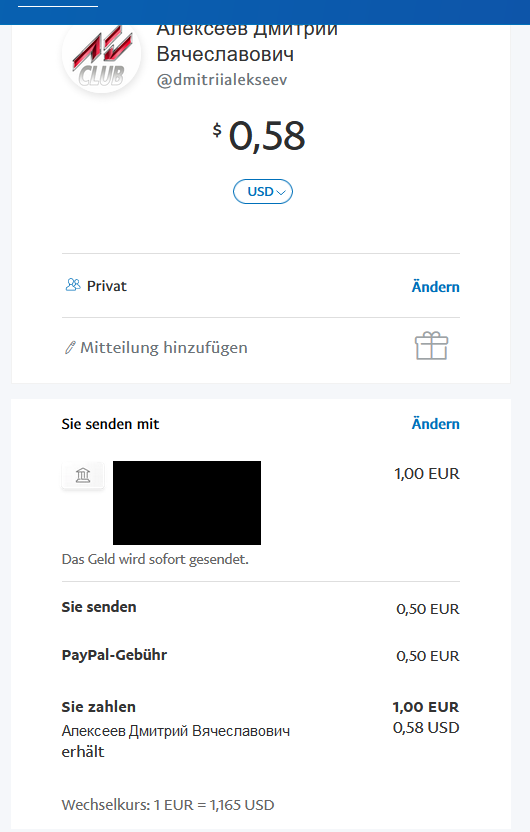Click the PayPal-Gebühr fee label
Image resolution: width=530 pixels, height=832 pixels.
114,655
